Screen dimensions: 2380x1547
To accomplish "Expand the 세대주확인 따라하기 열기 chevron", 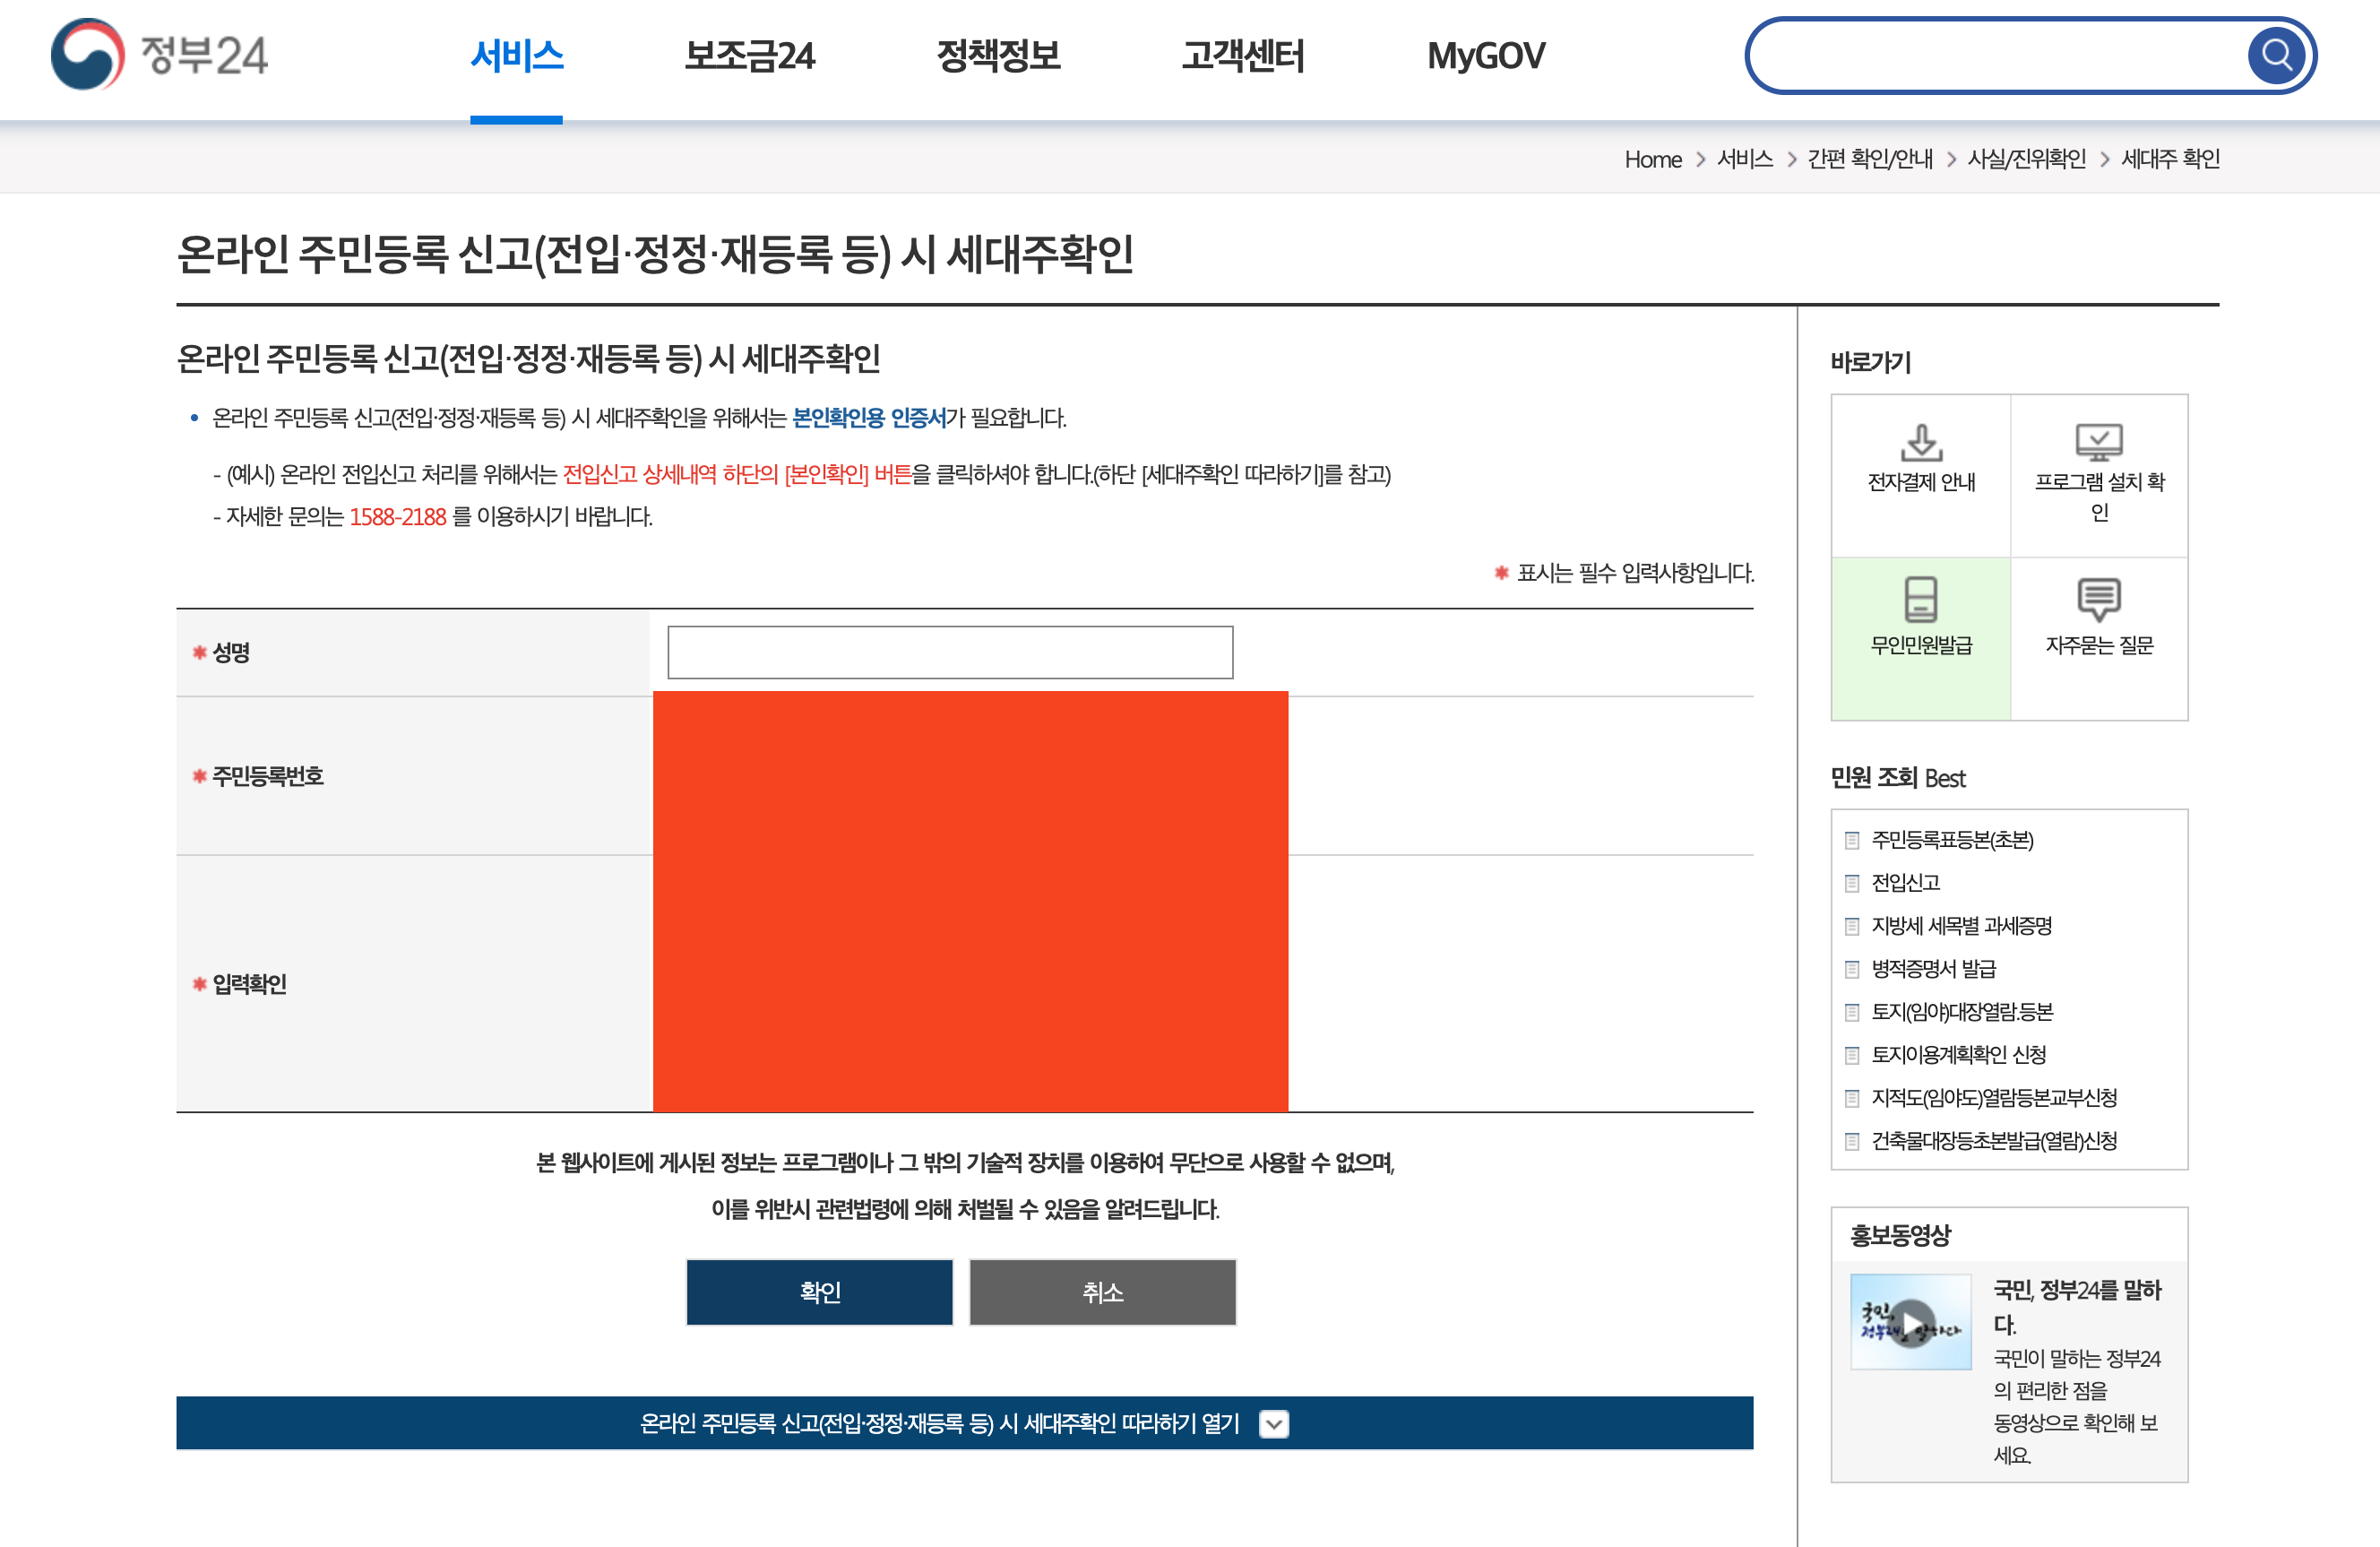I will [x=1274, y=1423].
